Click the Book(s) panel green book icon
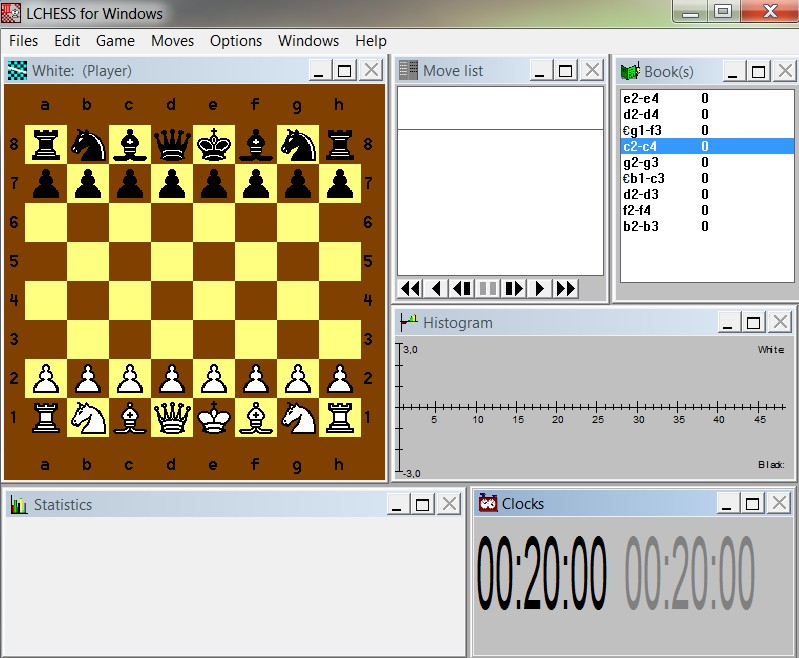Image resolution: width=799 pixels, height=658 pixels. coord(630,71)
